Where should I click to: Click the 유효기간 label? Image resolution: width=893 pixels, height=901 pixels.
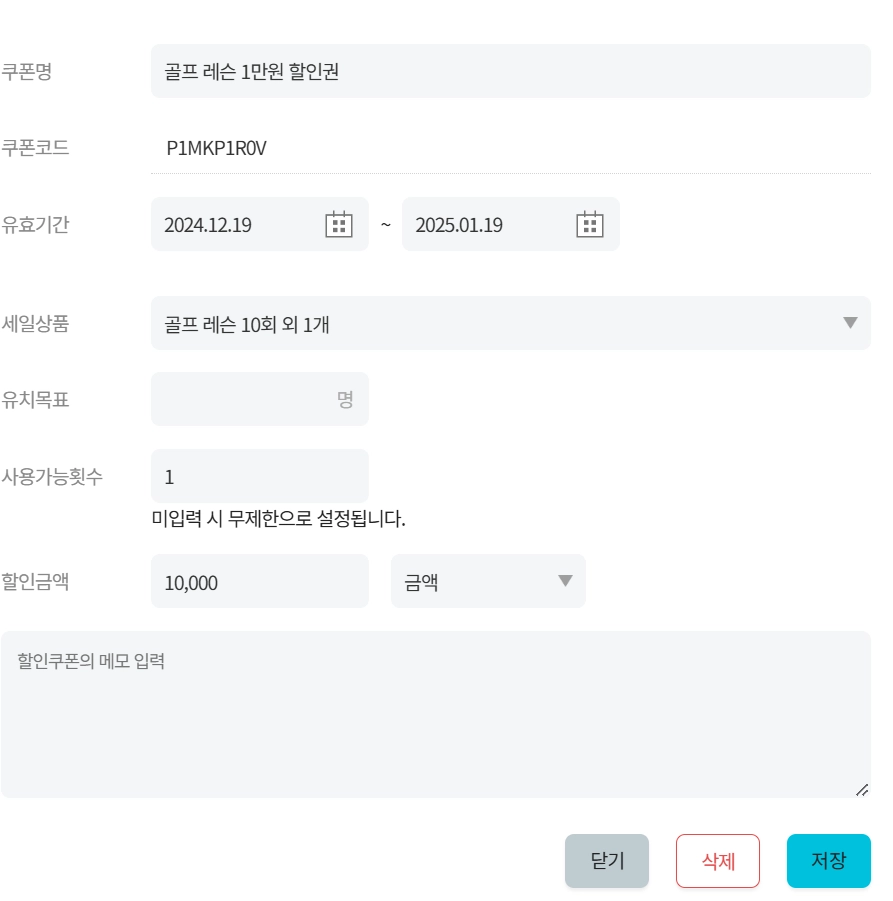click(x=35, y=224)
